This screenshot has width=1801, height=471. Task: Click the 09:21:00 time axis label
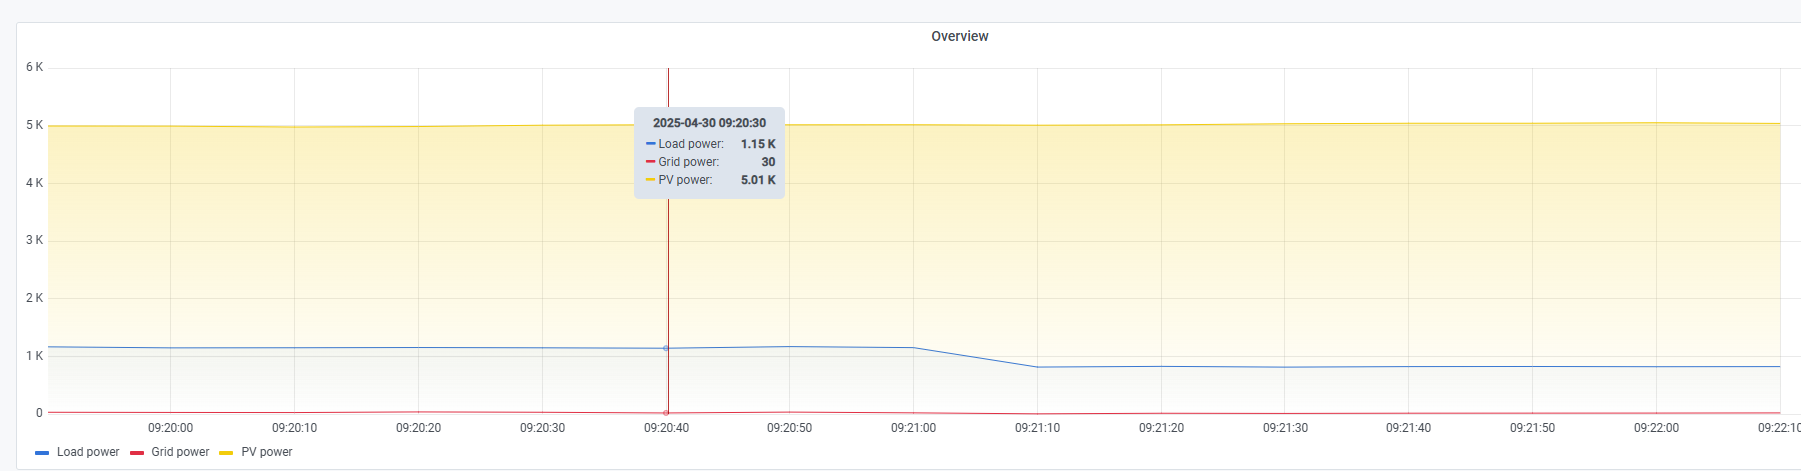click(x=913, y=428)
